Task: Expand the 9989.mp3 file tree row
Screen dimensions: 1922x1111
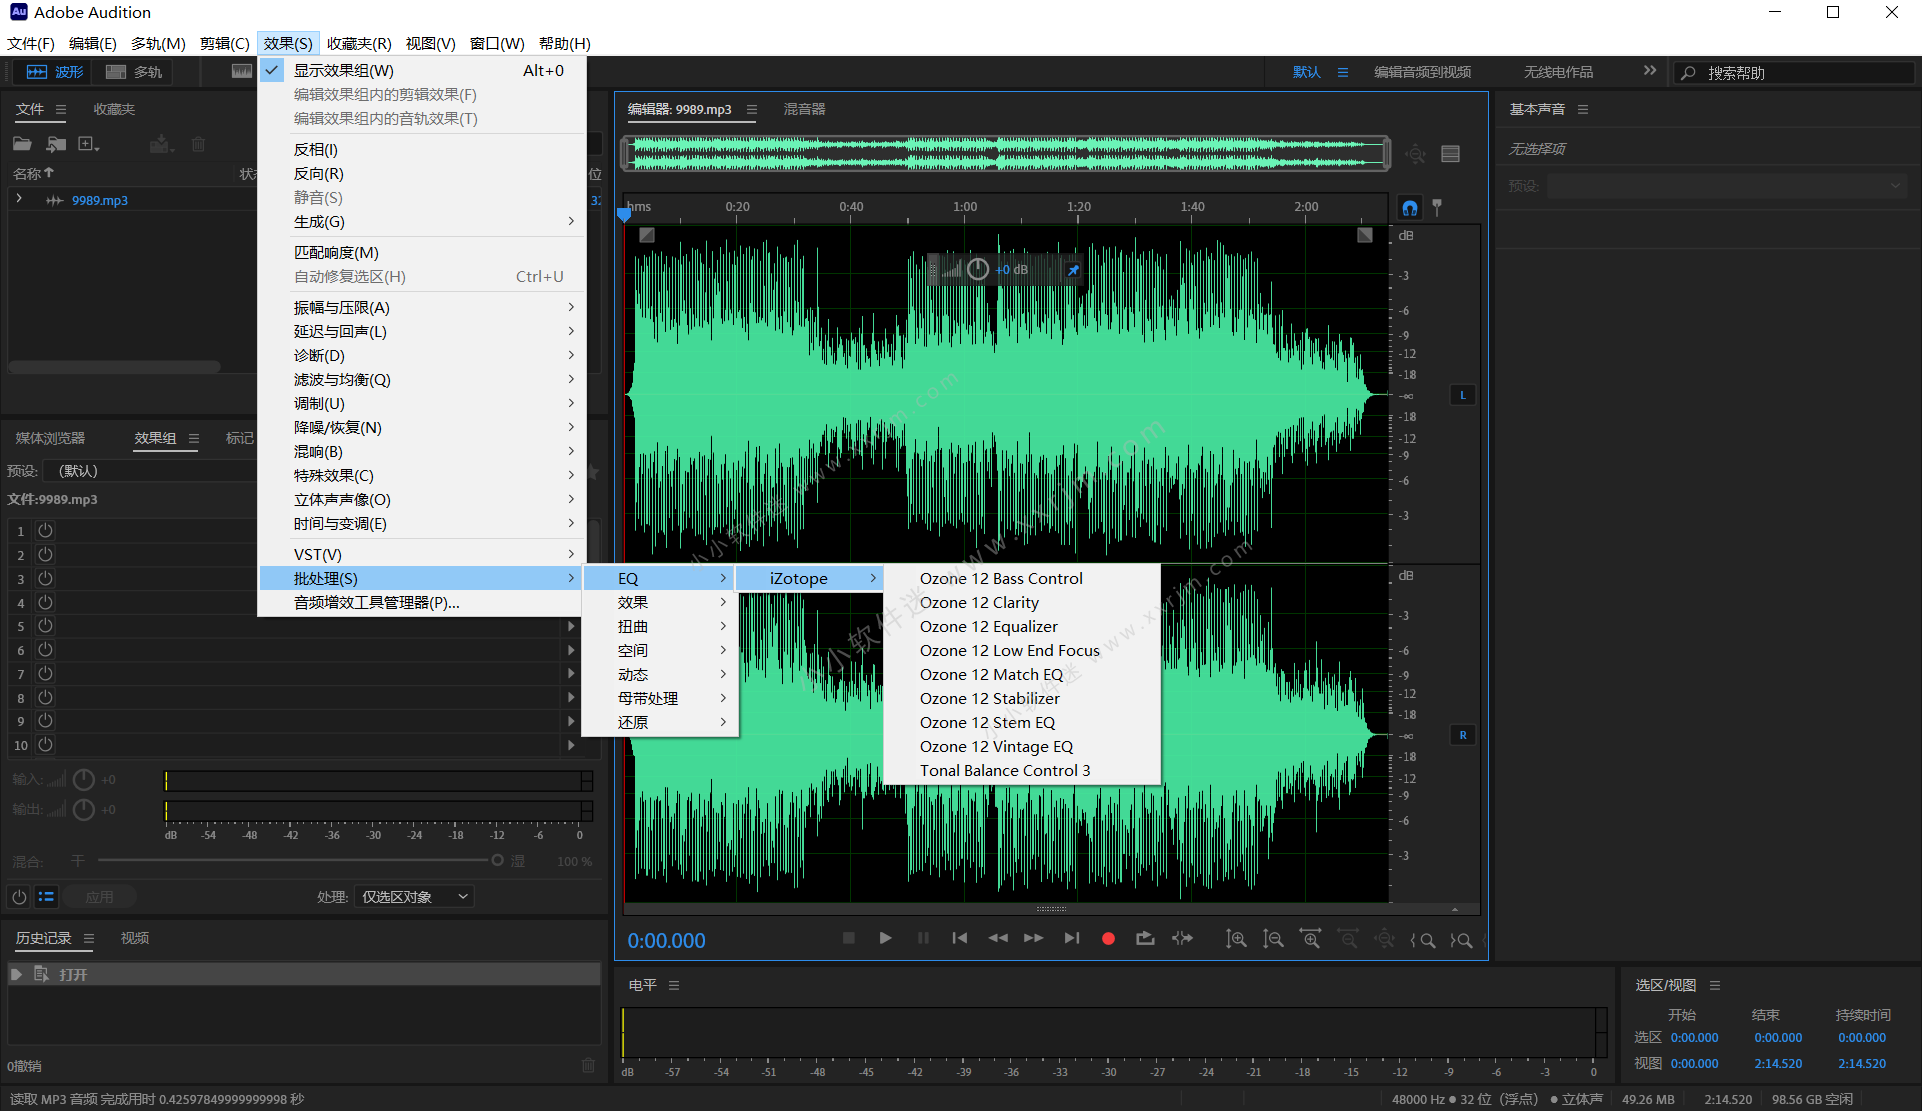Action: tap(19, 199)
